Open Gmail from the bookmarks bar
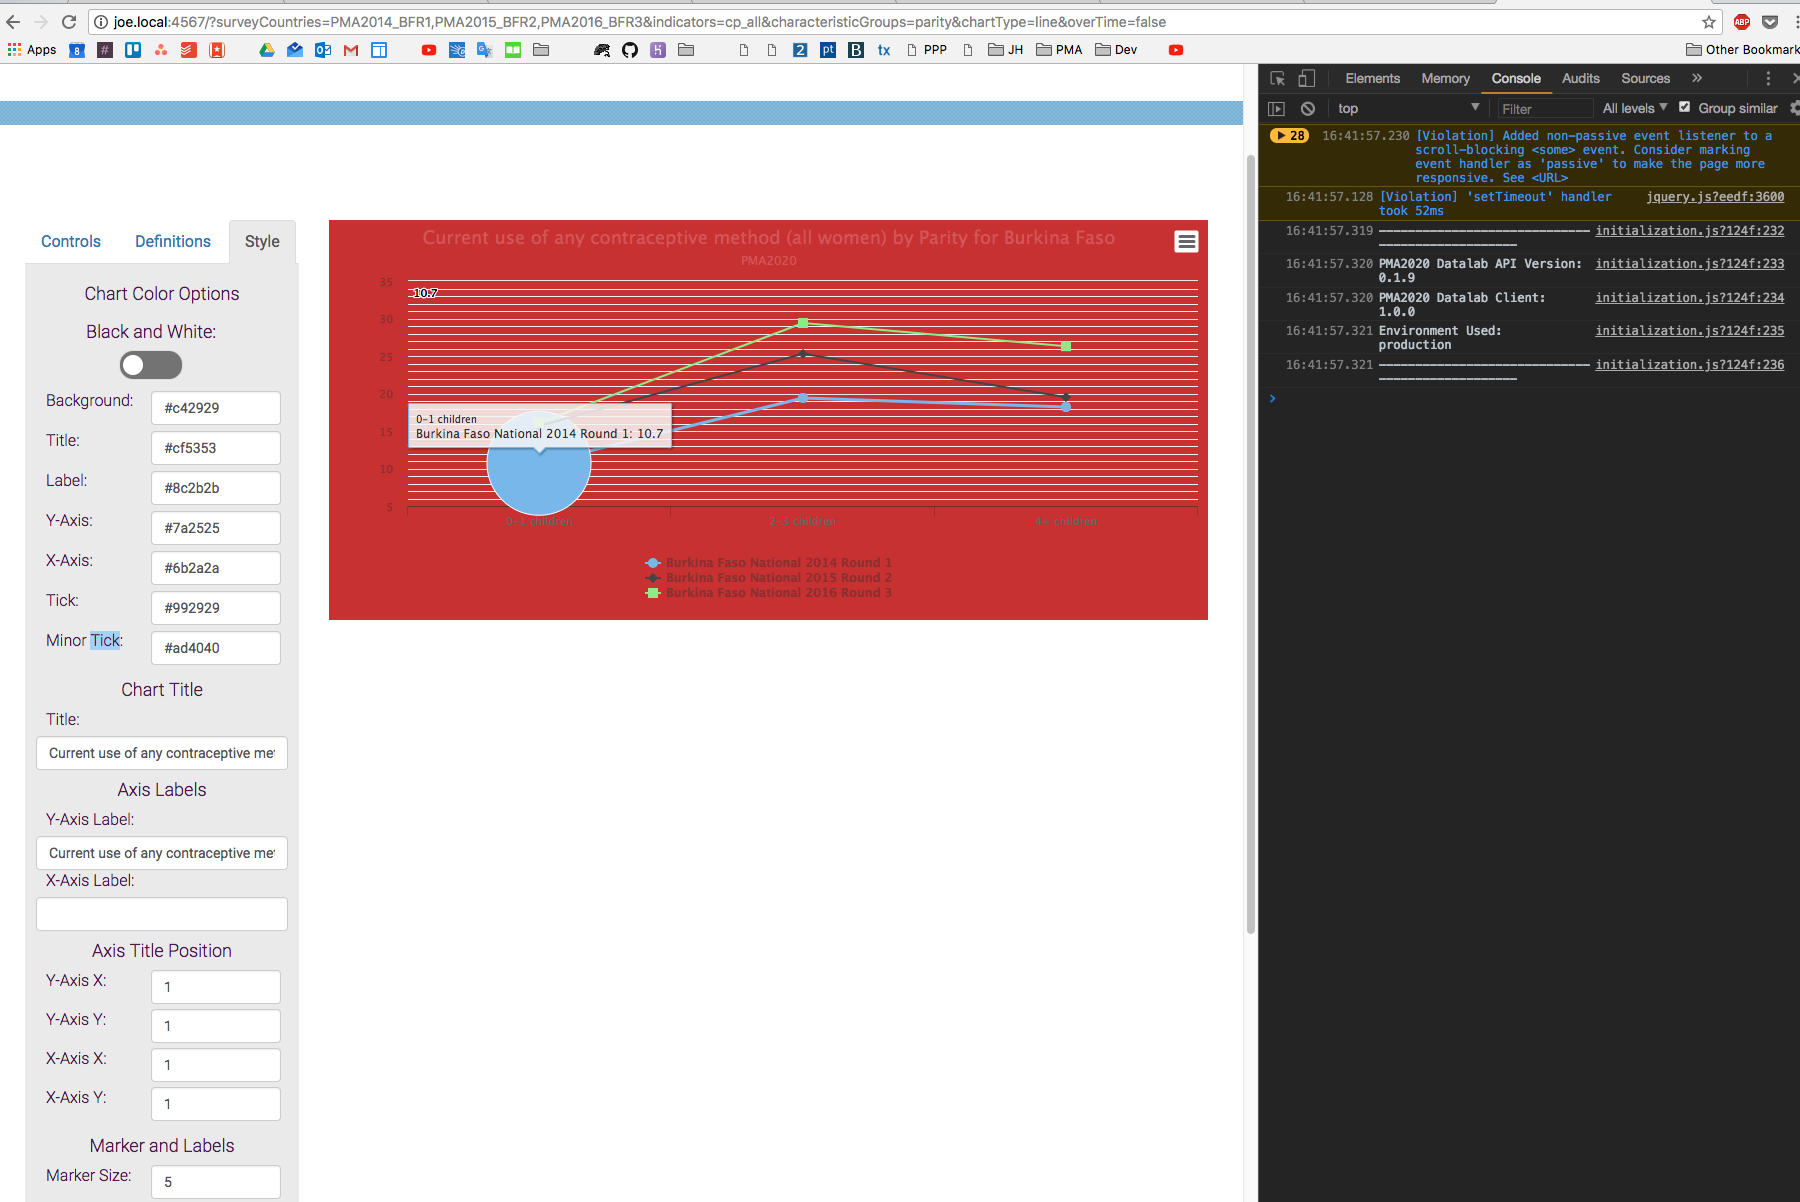 click(x=351, y=50)
